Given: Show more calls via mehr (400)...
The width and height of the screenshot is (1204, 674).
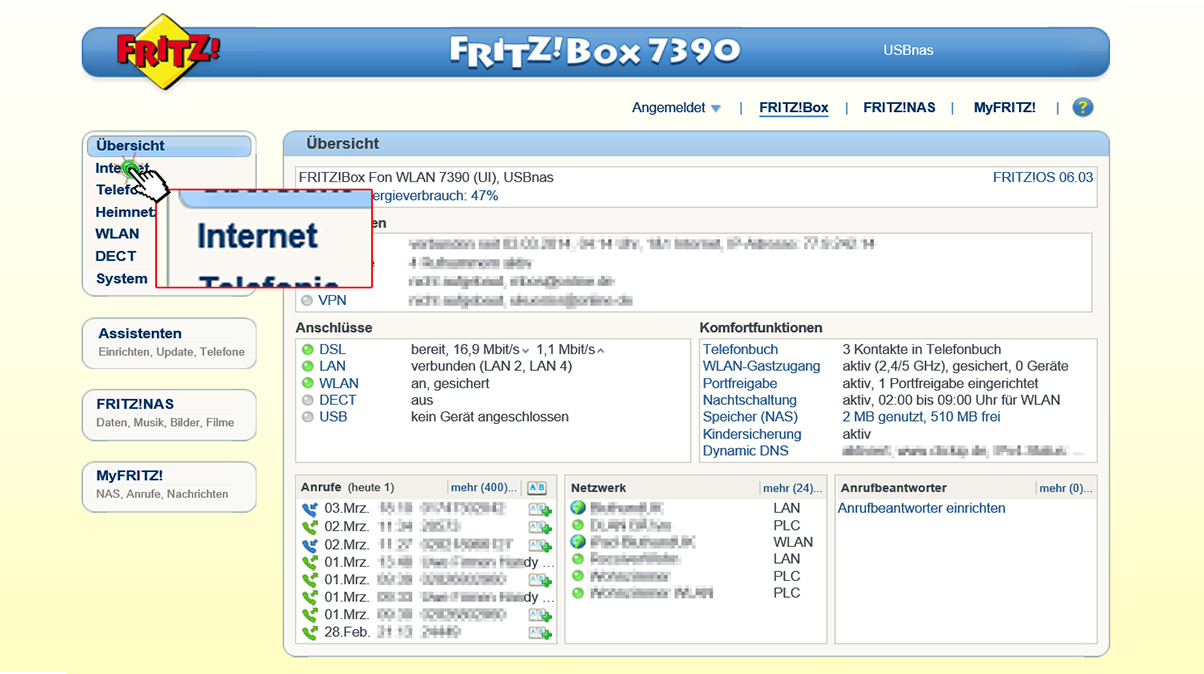Looking at the screenshot, I should (x=485, y=488).
